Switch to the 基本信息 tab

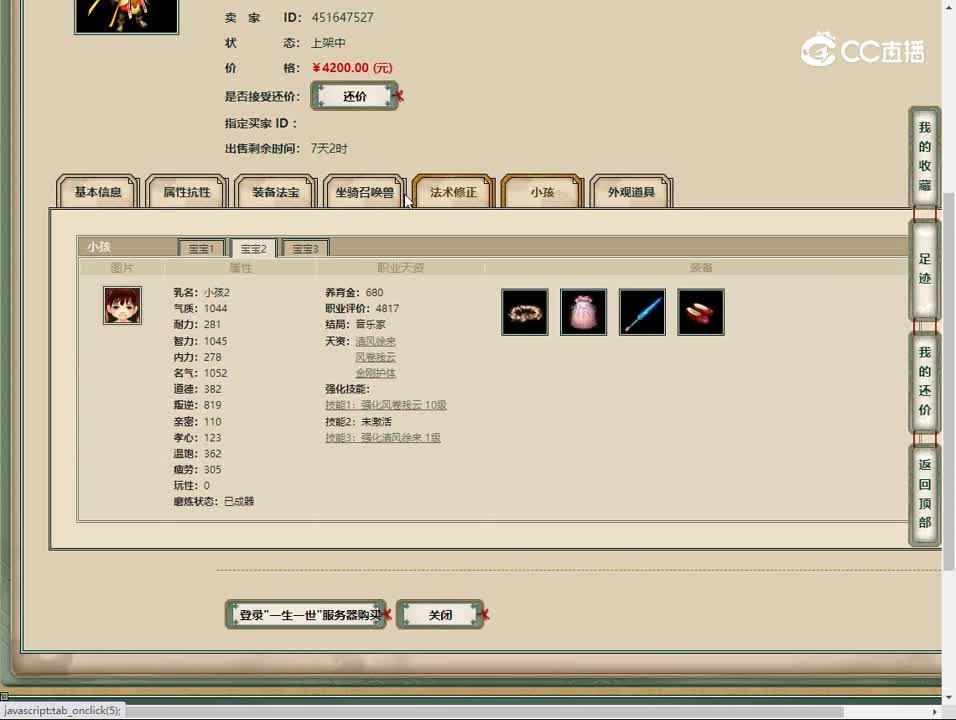click(97, 192)
